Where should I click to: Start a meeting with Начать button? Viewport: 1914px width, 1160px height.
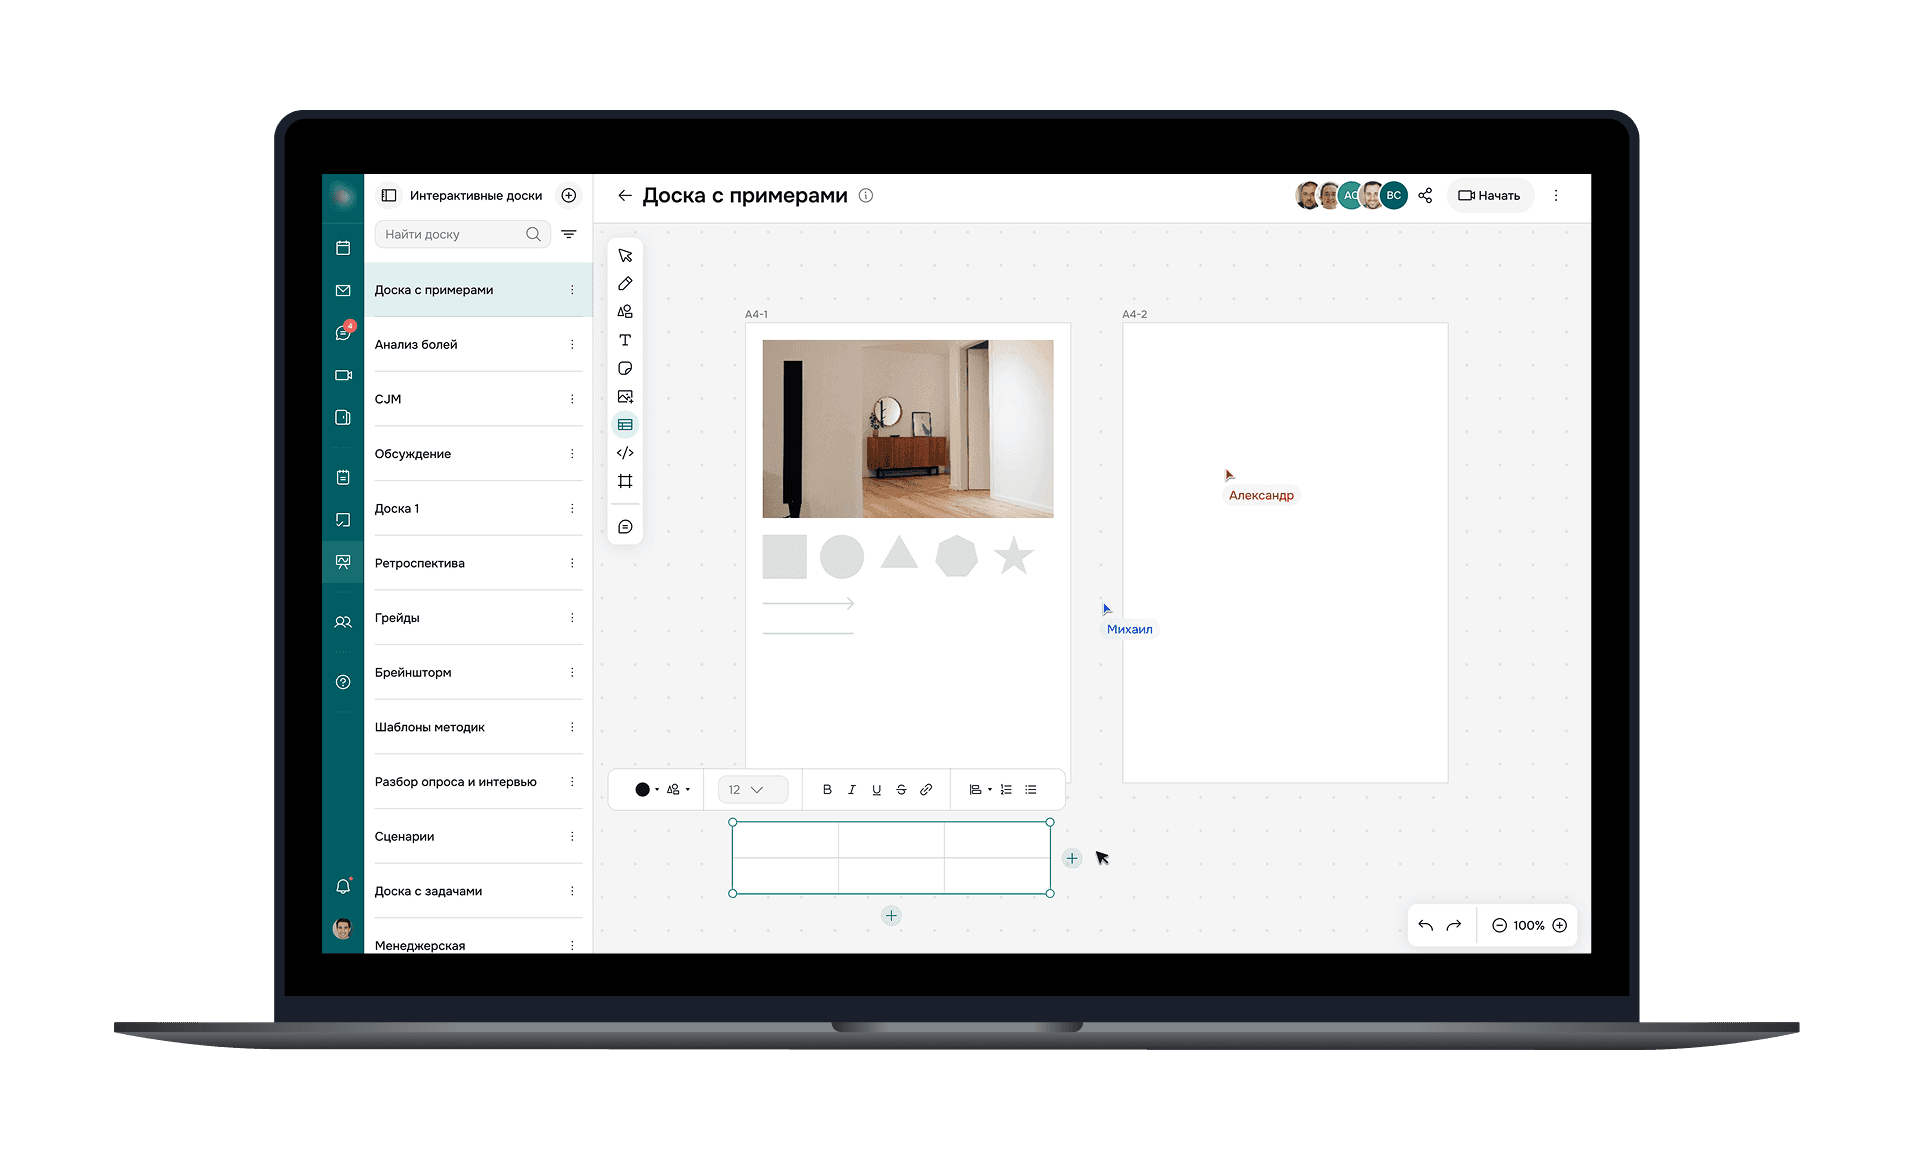click(1489, 196)
